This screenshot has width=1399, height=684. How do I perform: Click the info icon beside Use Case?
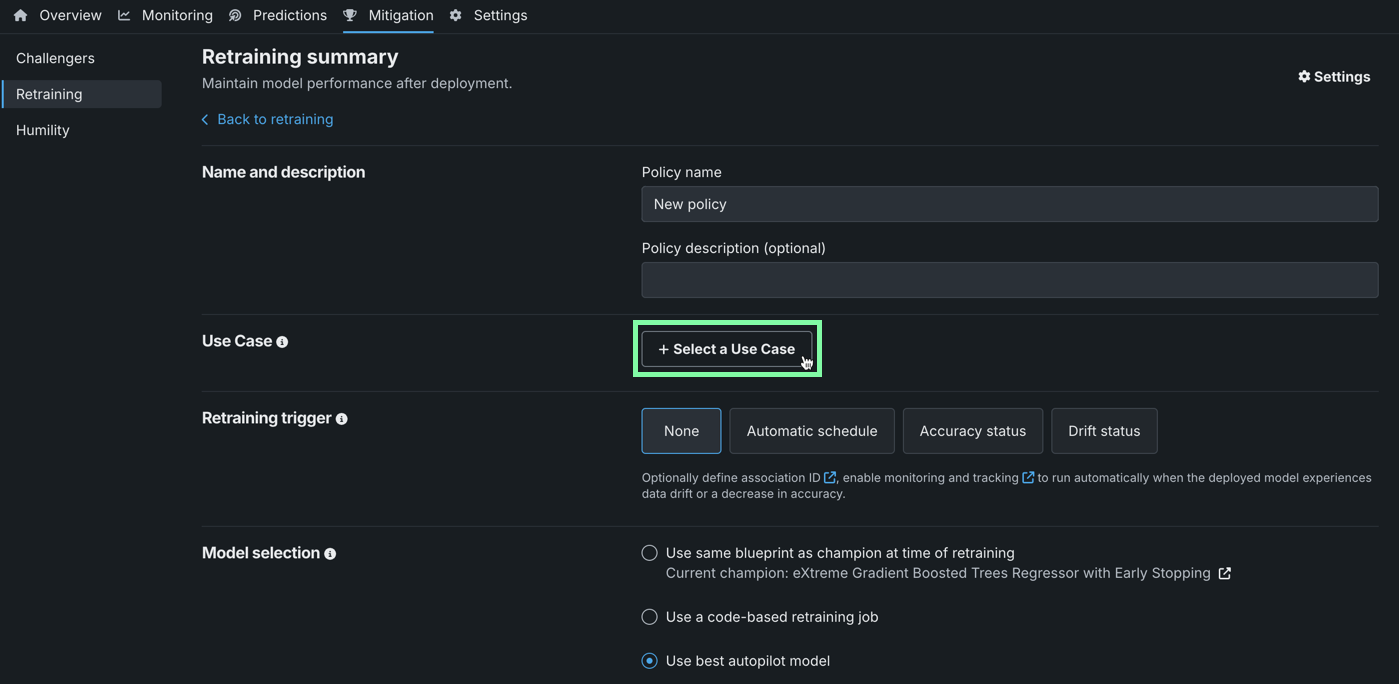282,342
